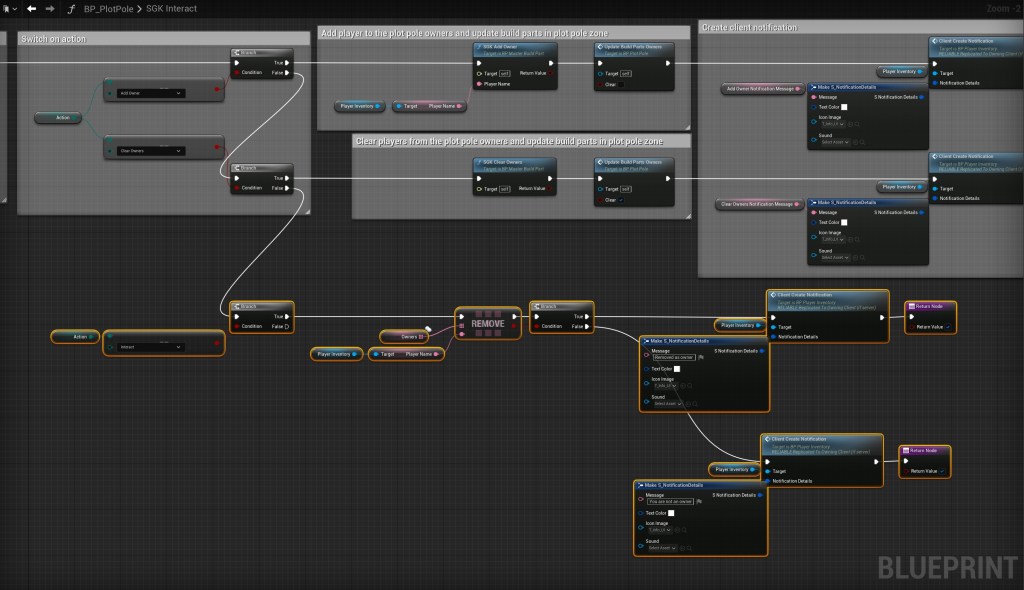Click the back navigation arrow
Viewport: 1024px width, 590px height.
point(31,8)
